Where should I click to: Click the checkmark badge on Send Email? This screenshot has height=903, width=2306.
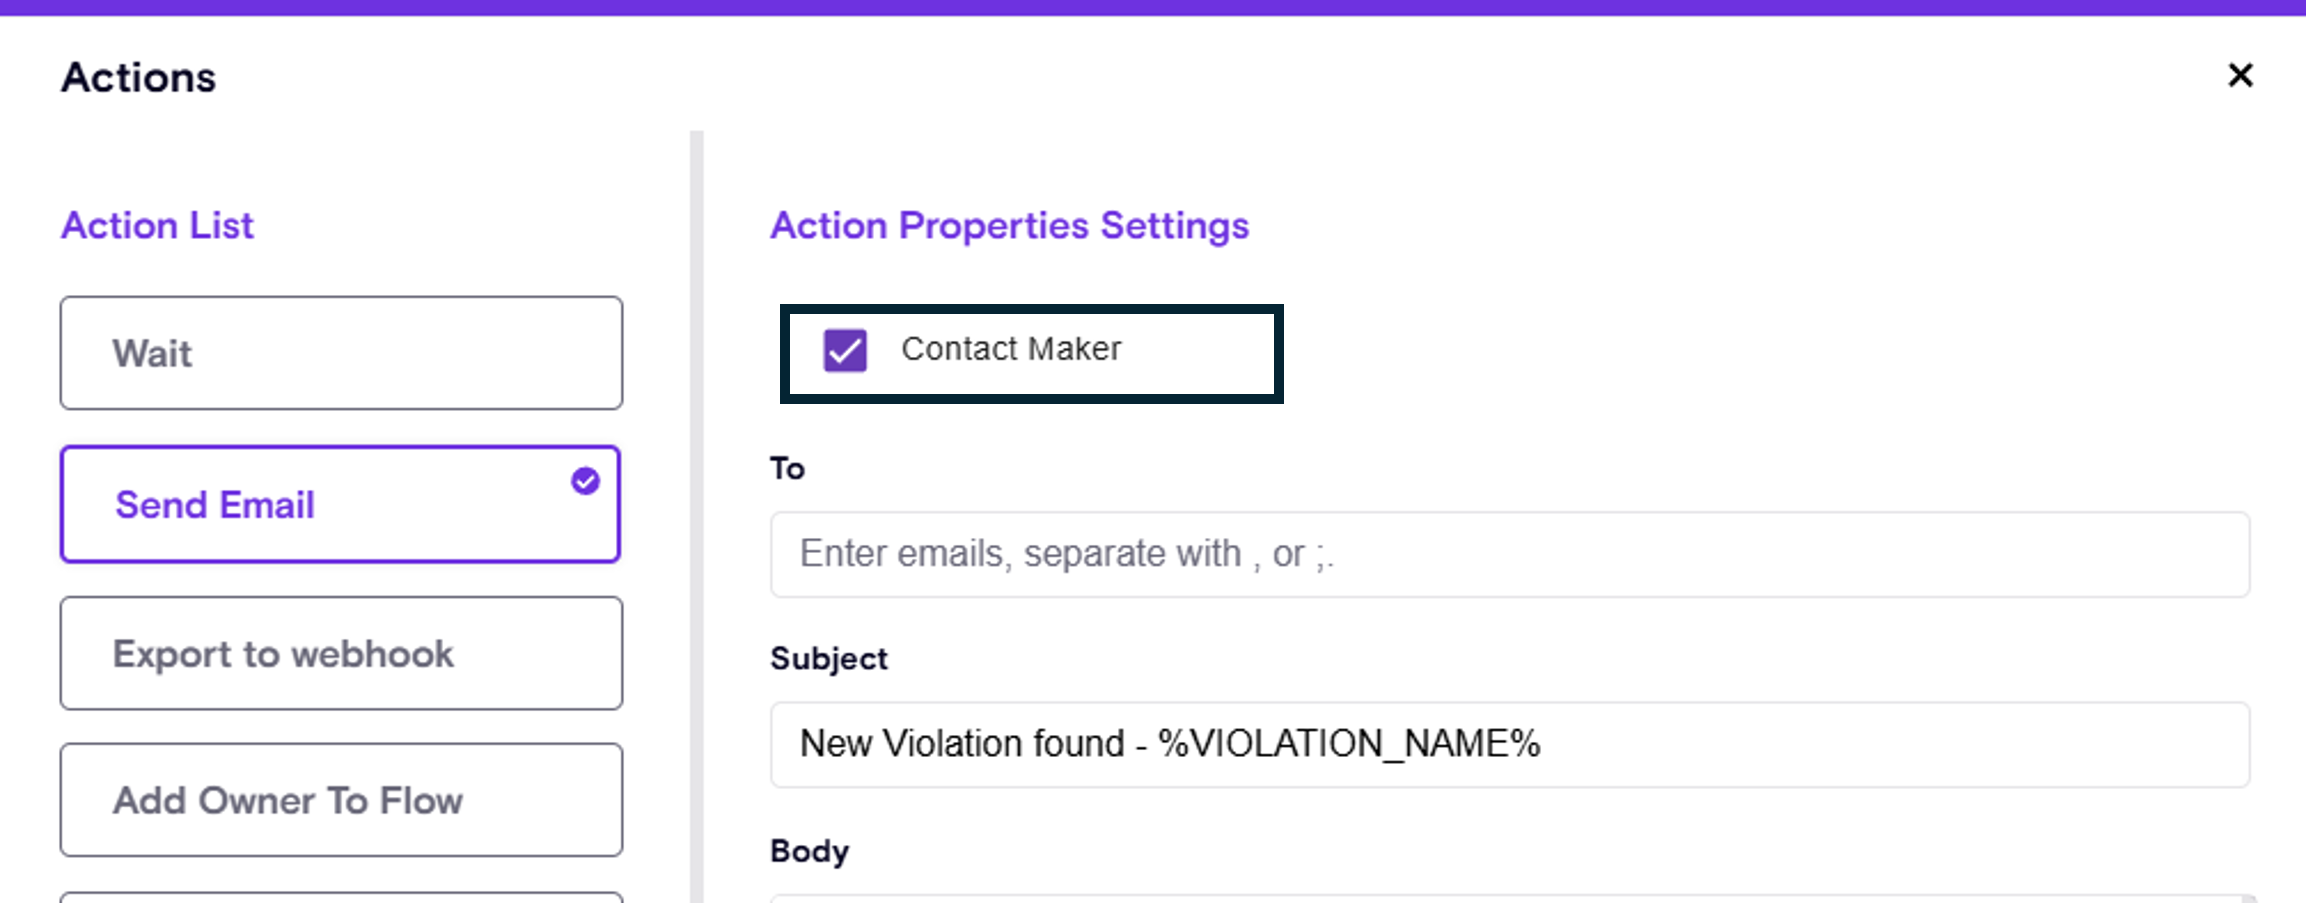coord(585,481)
